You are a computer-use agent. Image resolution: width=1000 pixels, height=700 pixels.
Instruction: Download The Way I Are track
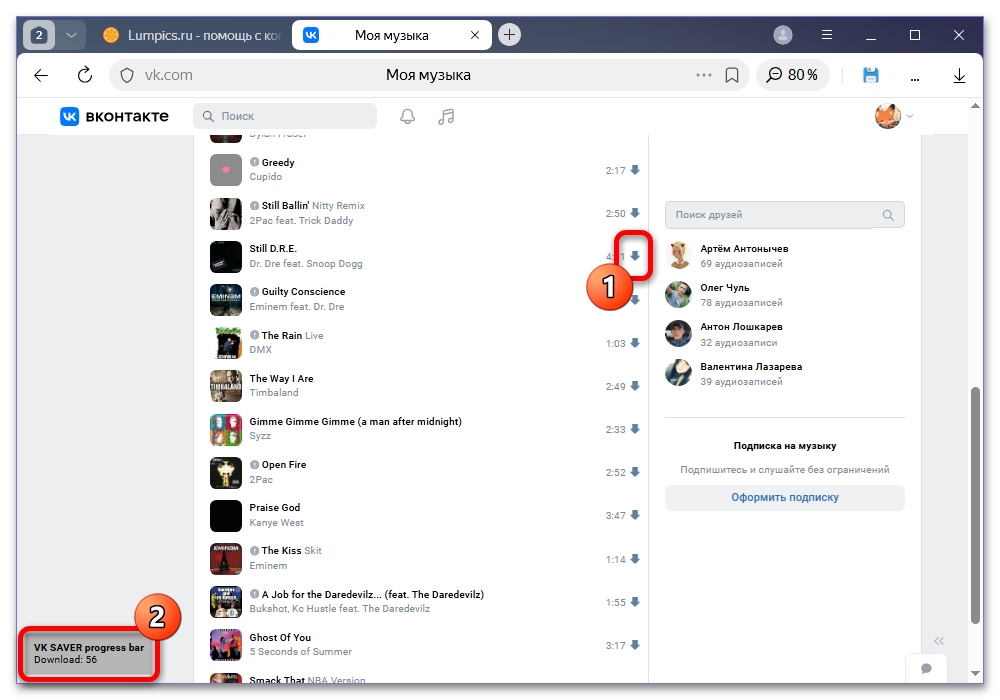635,386
